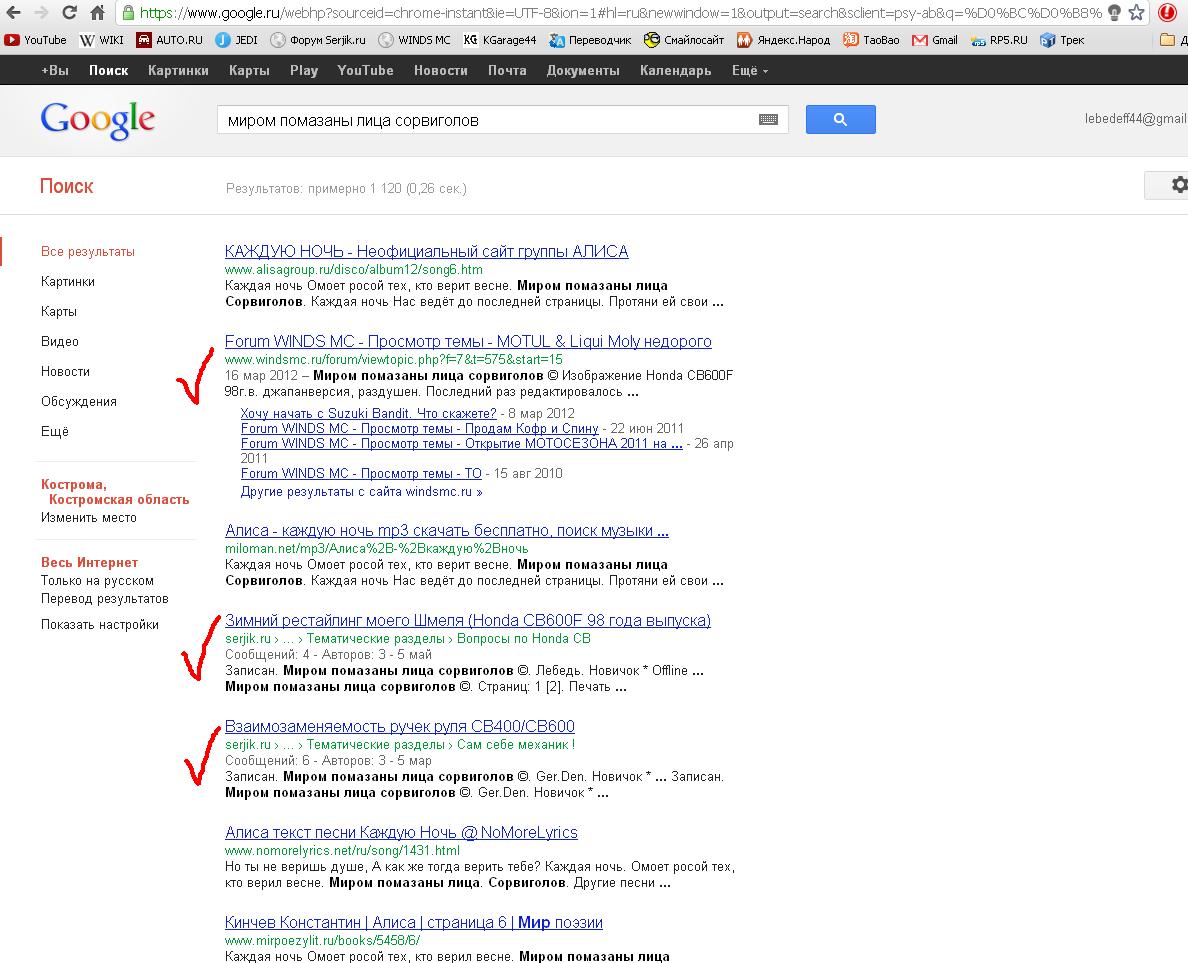Viewport: 1188px width, 963px height.
Task: Reload the page with refresh icon
Action: coord(69,12)
